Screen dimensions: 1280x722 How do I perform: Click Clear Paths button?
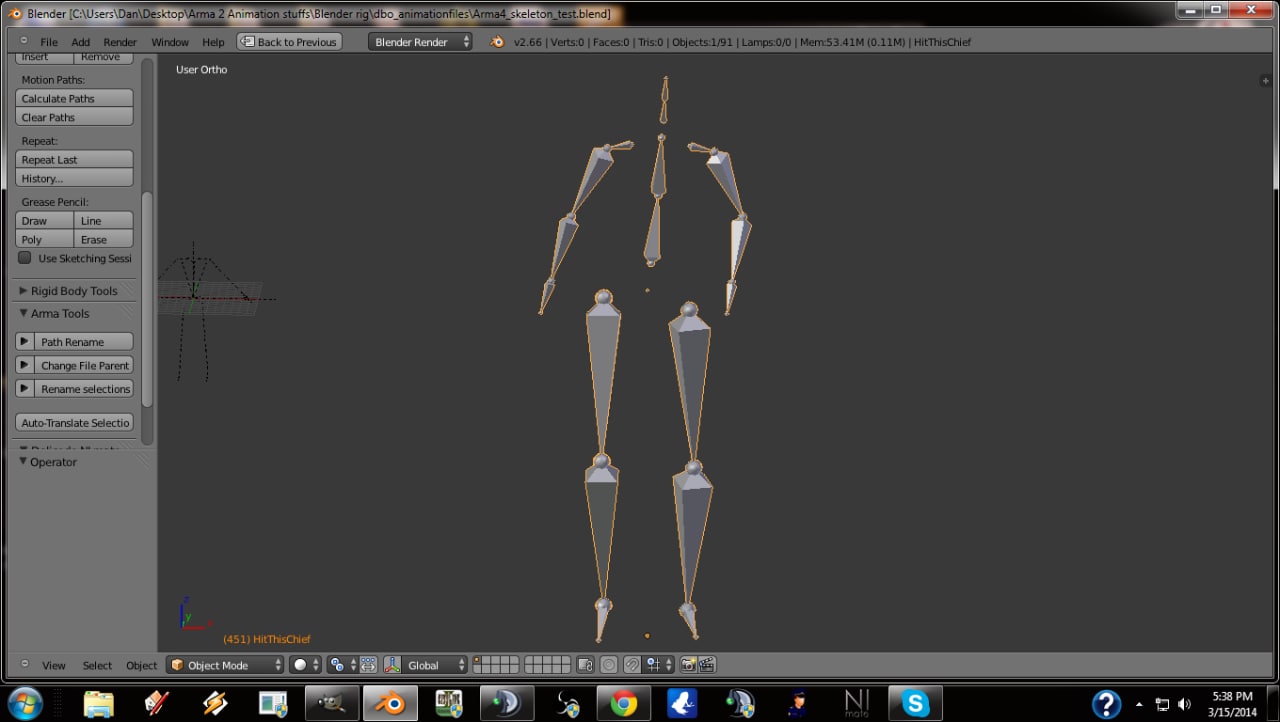point(75,117)
